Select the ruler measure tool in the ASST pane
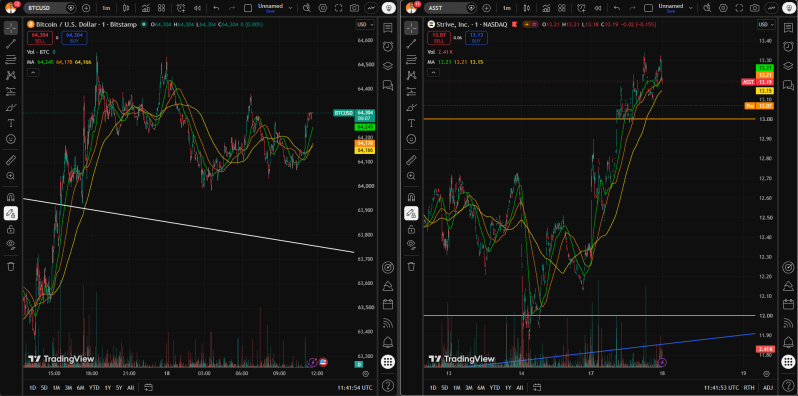This screenshot has height=396, width=798. pos(411,161)
